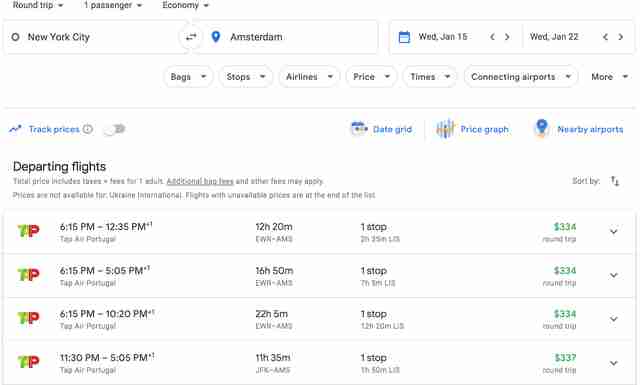Open the Round trip dropdown
This screenshot has width=640, height=385.
(x=38, y=5)
